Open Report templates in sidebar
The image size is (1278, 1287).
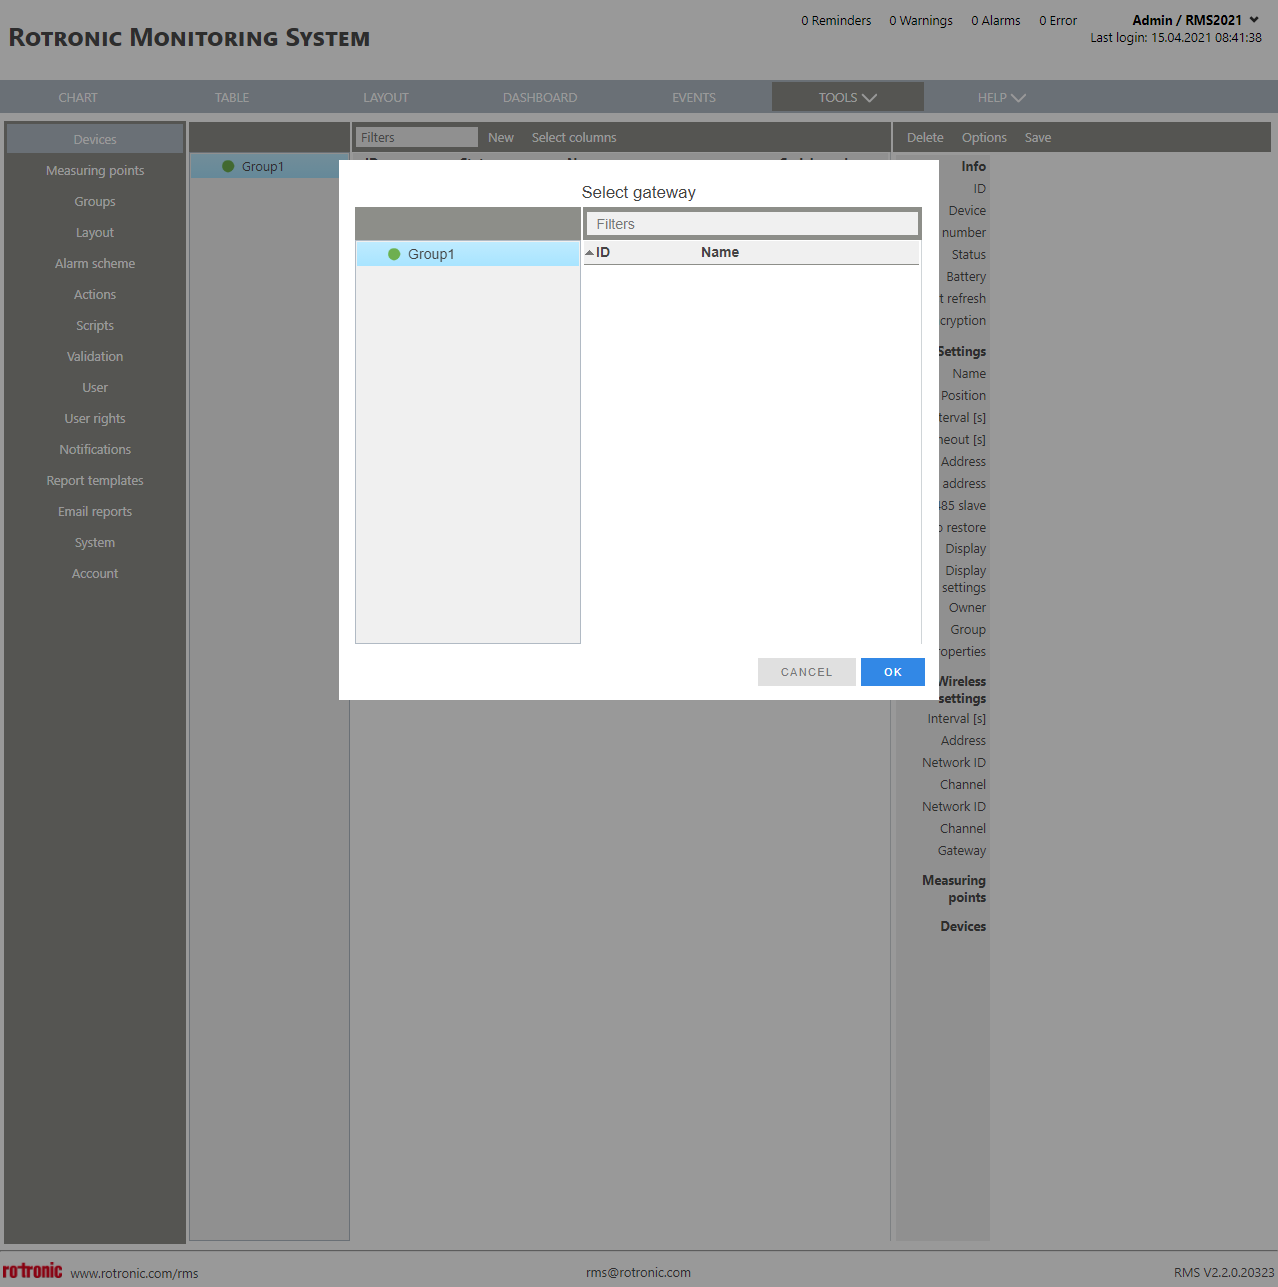95,480
